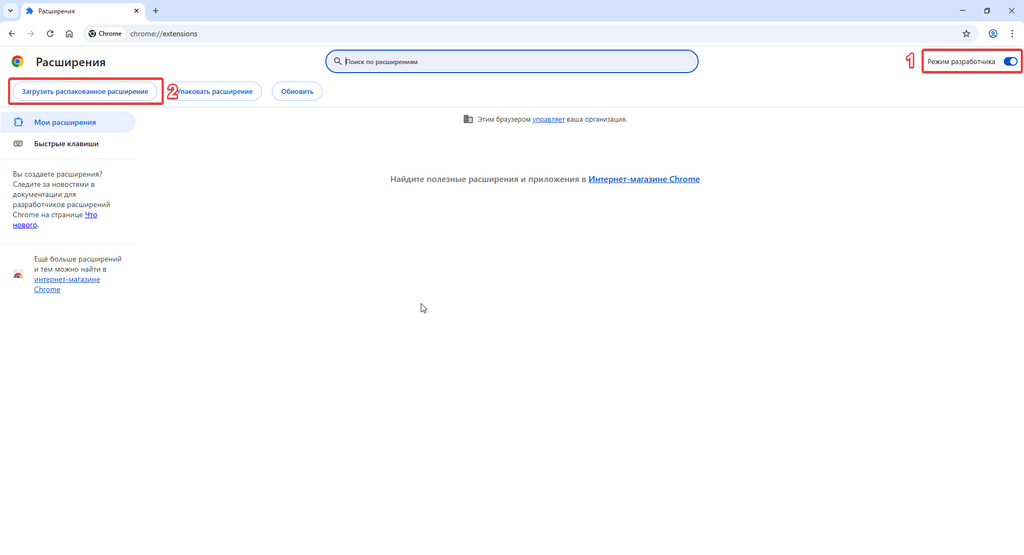Click the browser back arrow icon
The width and height of the screenshot is (1024, 555).
pyautogui.click(x=12, y=33)
